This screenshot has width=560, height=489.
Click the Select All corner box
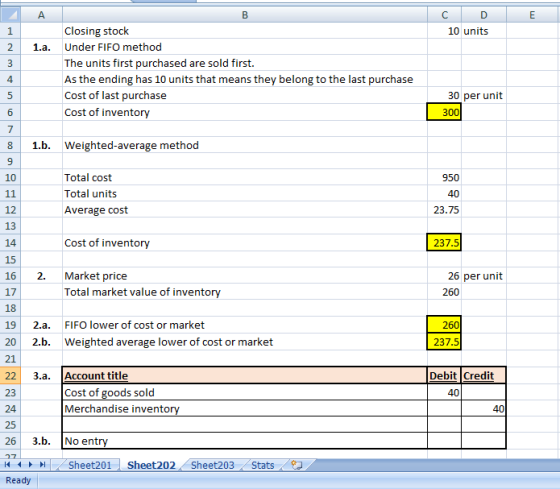click(10, 15)
